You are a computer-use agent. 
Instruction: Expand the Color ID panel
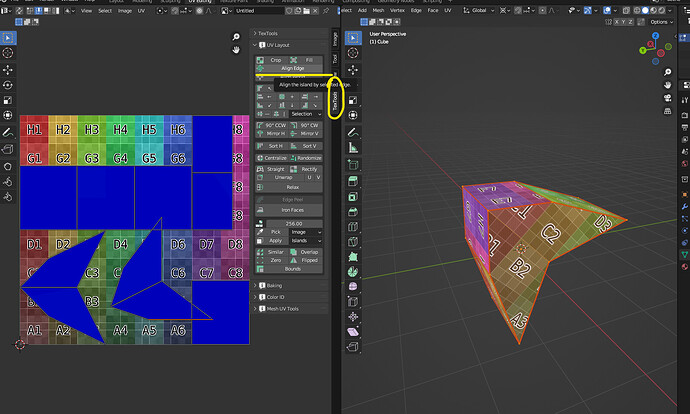click(x=289, y=297)
